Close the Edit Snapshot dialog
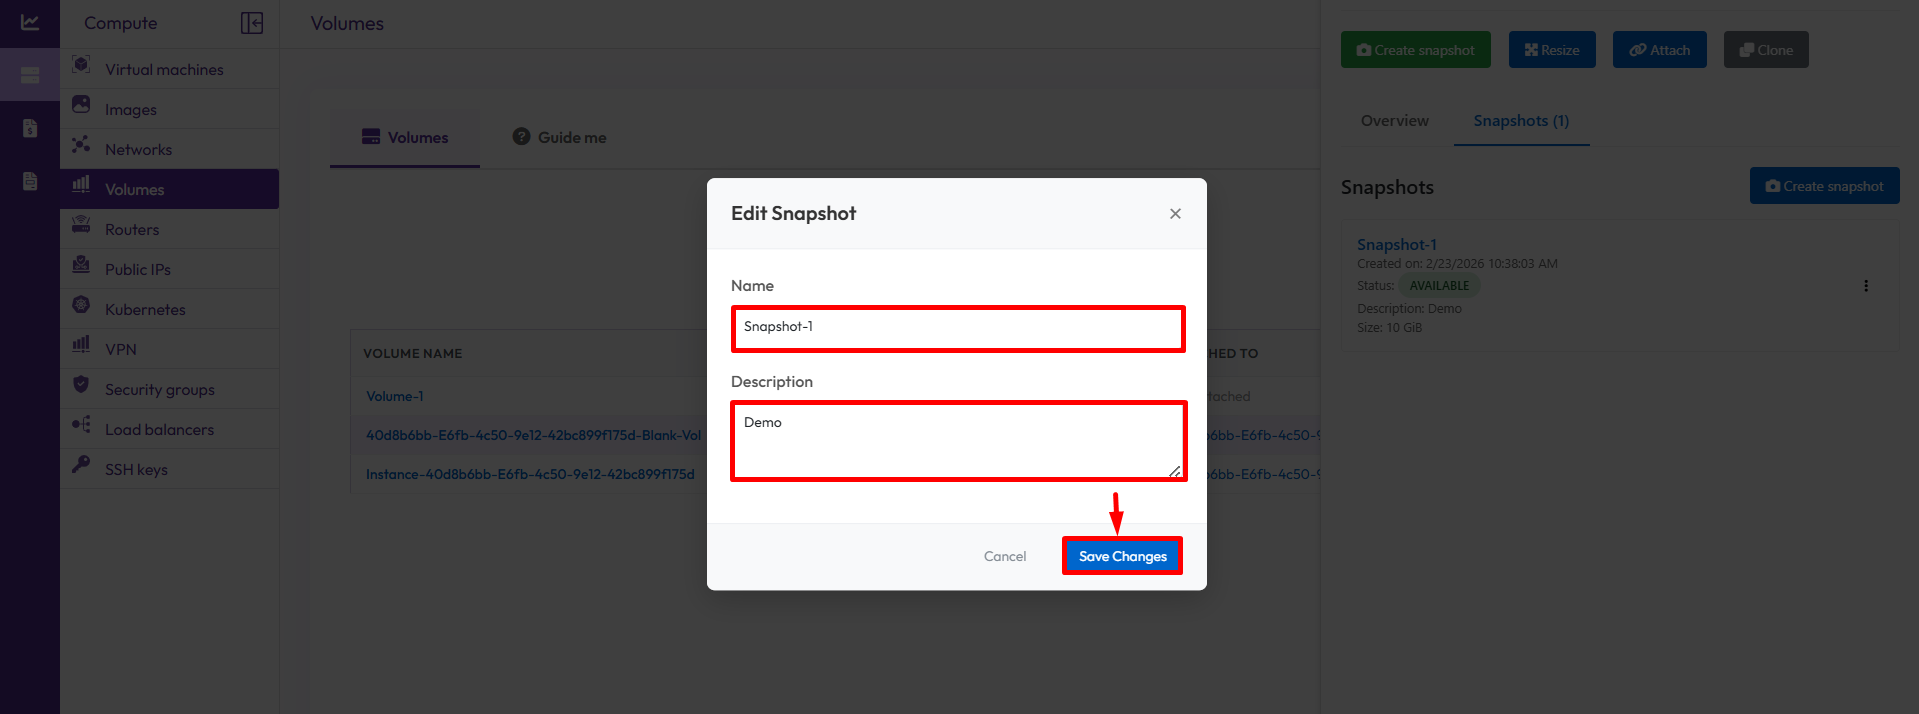The image size is (1919, 714). point(1175,214)
